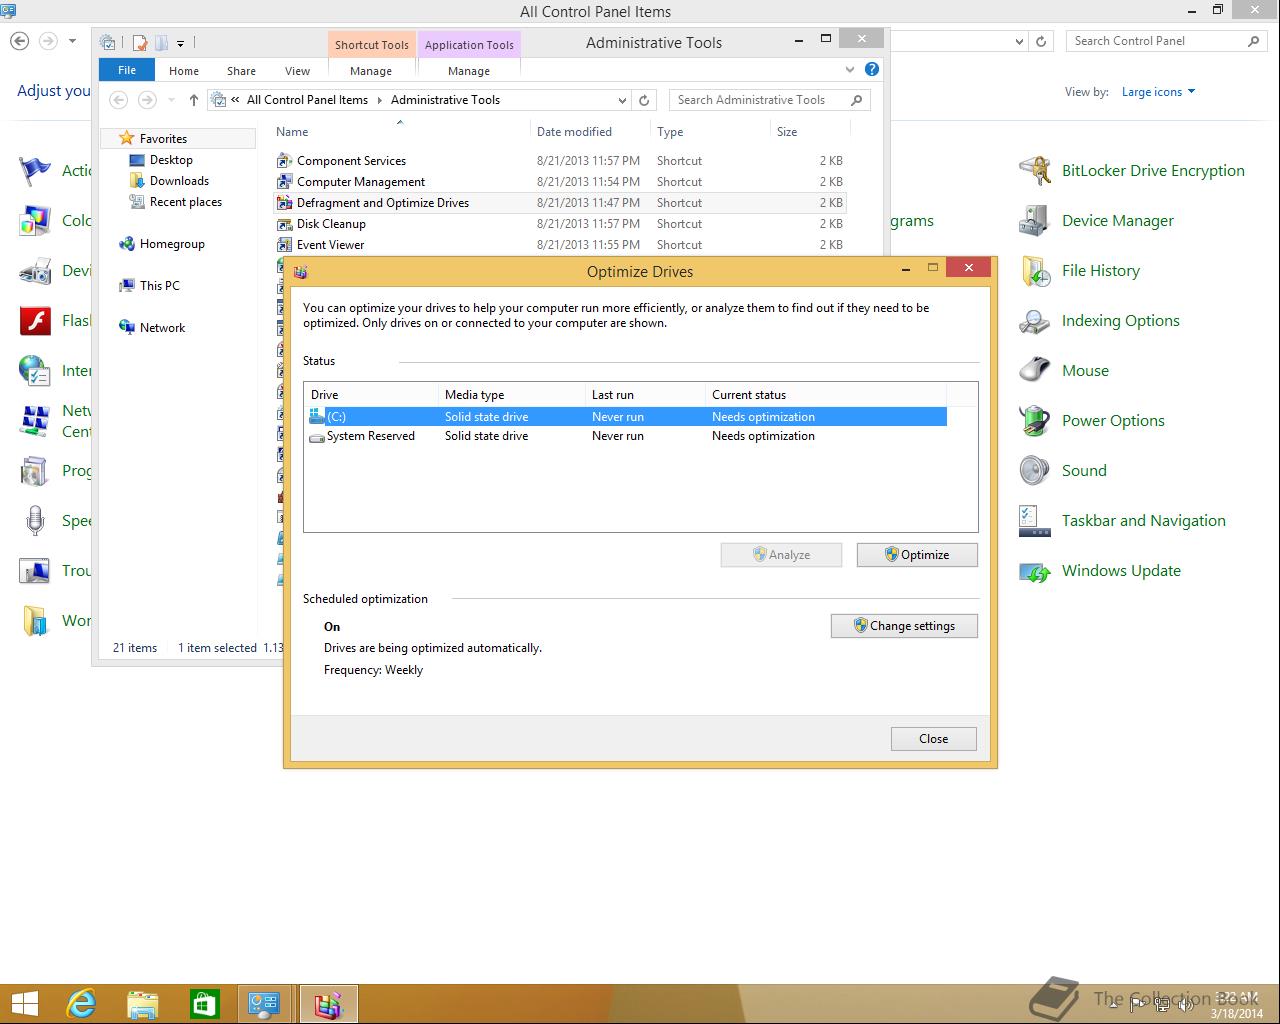Open recent locations dropdown in Explorer

pos(171,100)
